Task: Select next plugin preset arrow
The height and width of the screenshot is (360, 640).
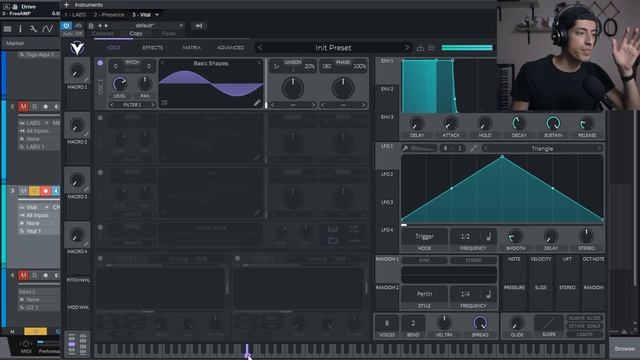Action: tap(106, 26)
